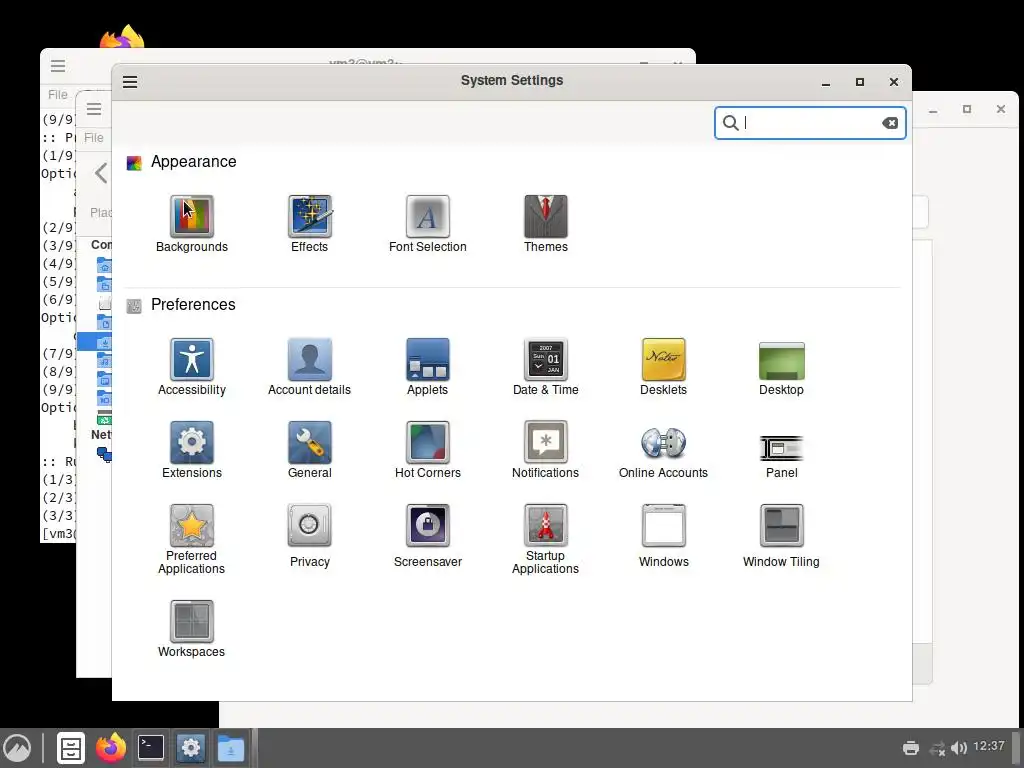Screen dimensions: 1024x768
Task: Open the Workspaces settings
Action: click(x=191, y=628)
